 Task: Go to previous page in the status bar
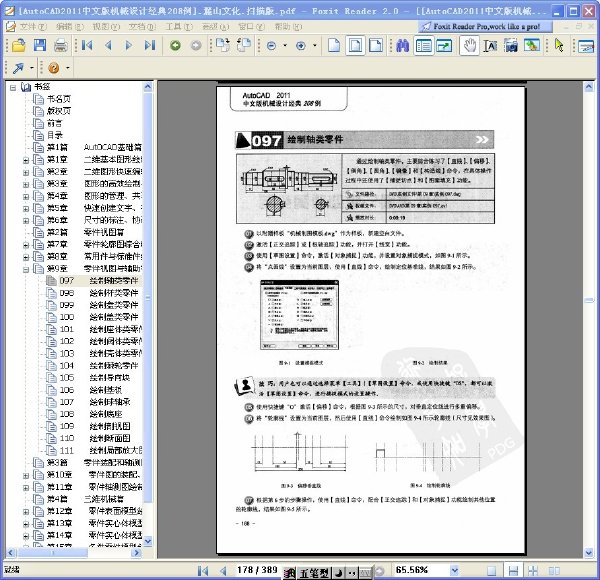(223, 571)
